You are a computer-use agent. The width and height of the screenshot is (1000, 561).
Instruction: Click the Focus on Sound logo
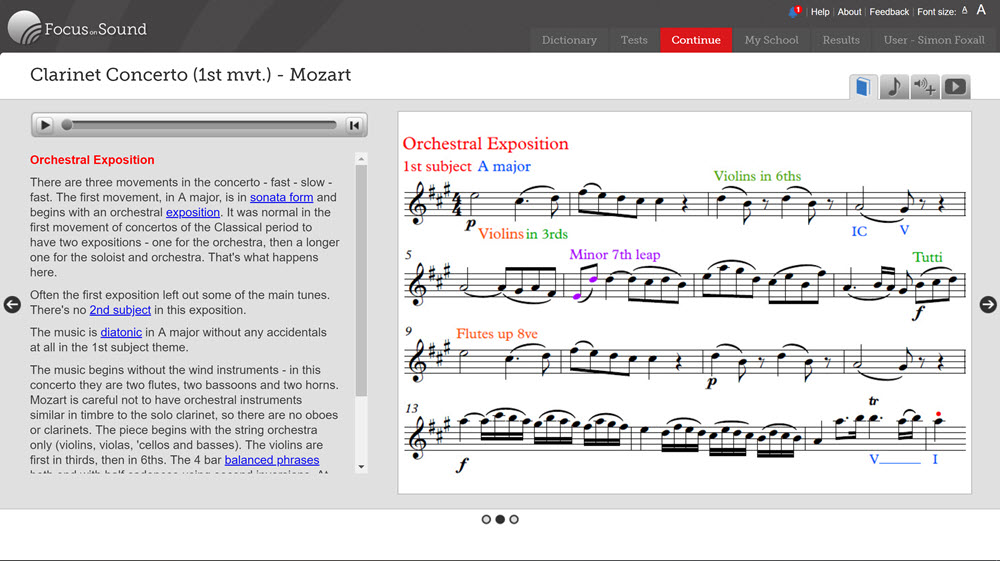77,28
